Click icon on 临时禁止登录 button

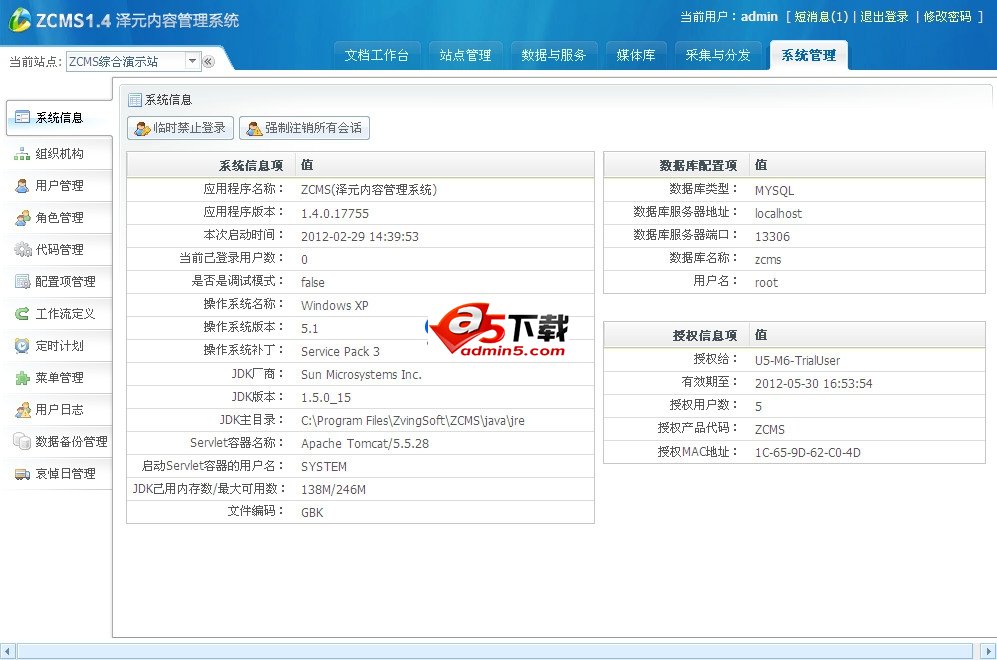[142, 128]
